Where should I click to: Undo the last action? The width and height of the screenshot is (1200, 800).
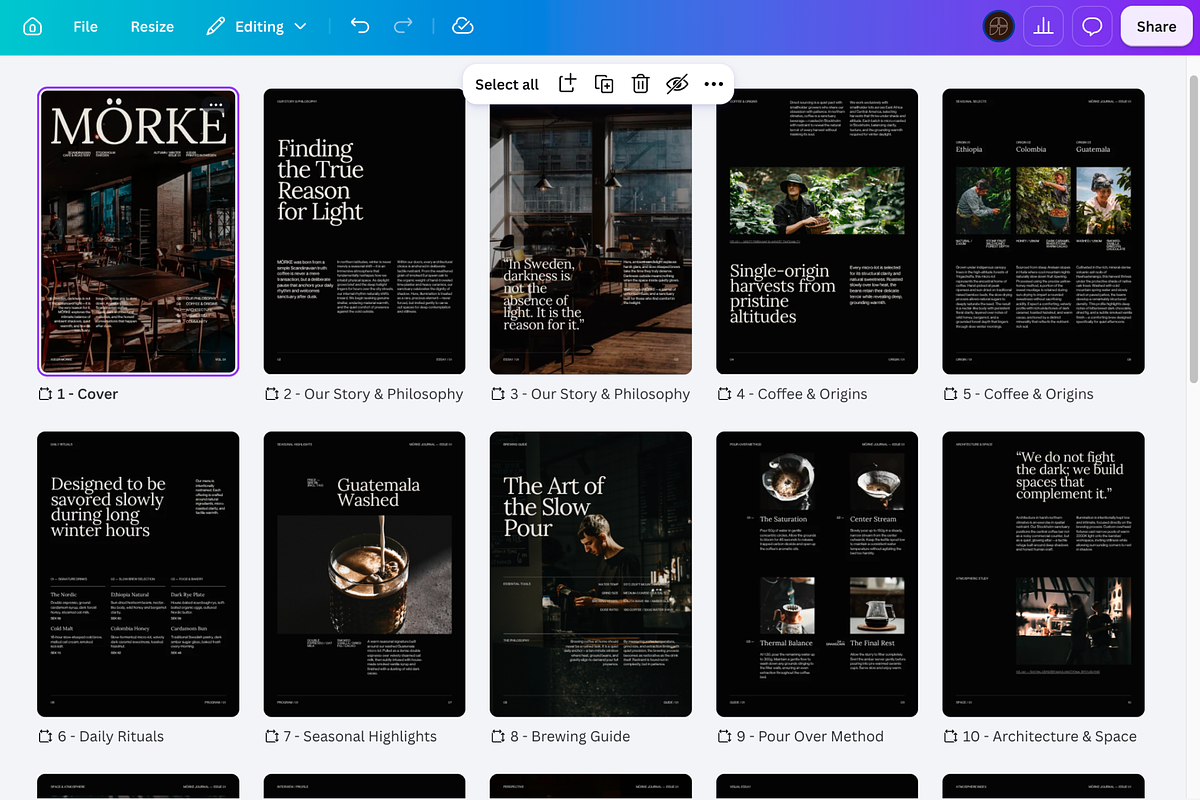point(360,27)
